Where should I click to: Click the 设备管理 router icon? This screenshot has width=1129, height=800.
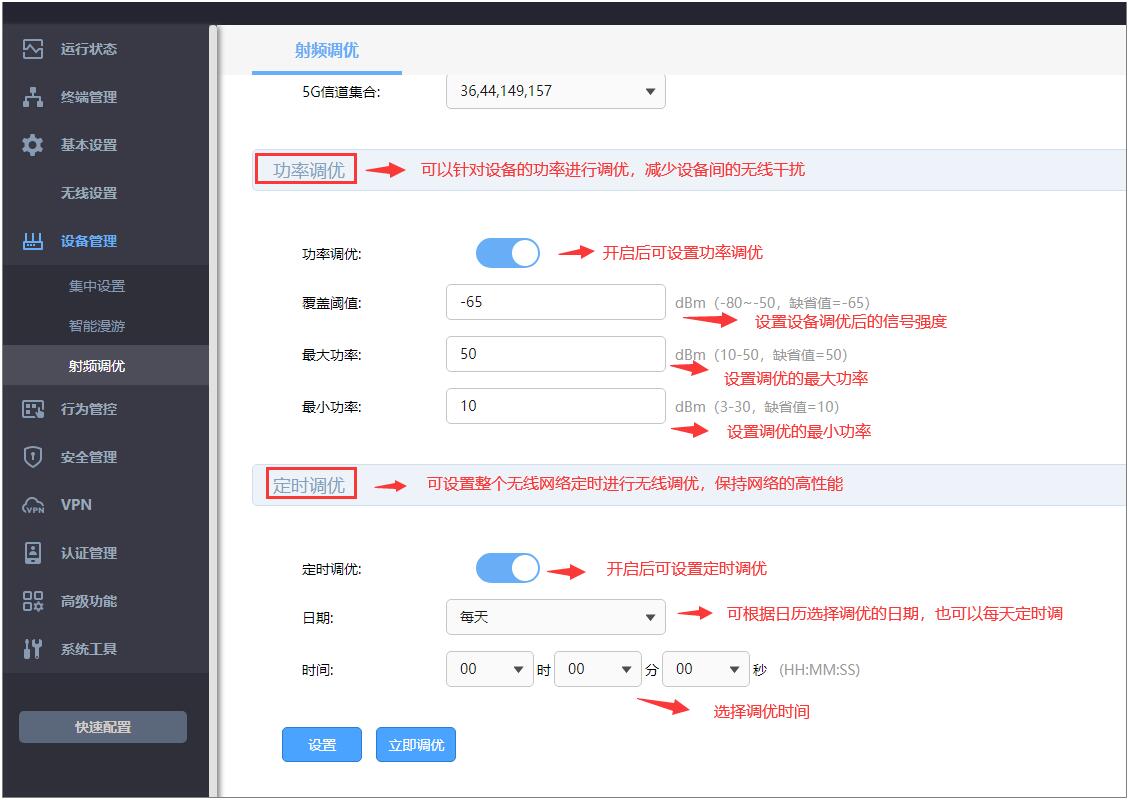pyautogui.click(x=33, y=241)
